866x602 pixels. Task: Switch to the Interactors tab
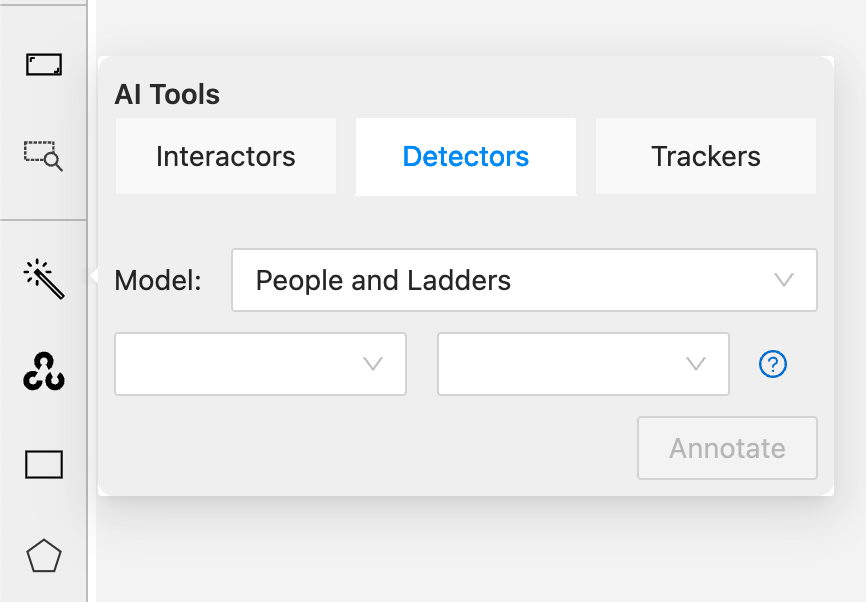[226, 156]
